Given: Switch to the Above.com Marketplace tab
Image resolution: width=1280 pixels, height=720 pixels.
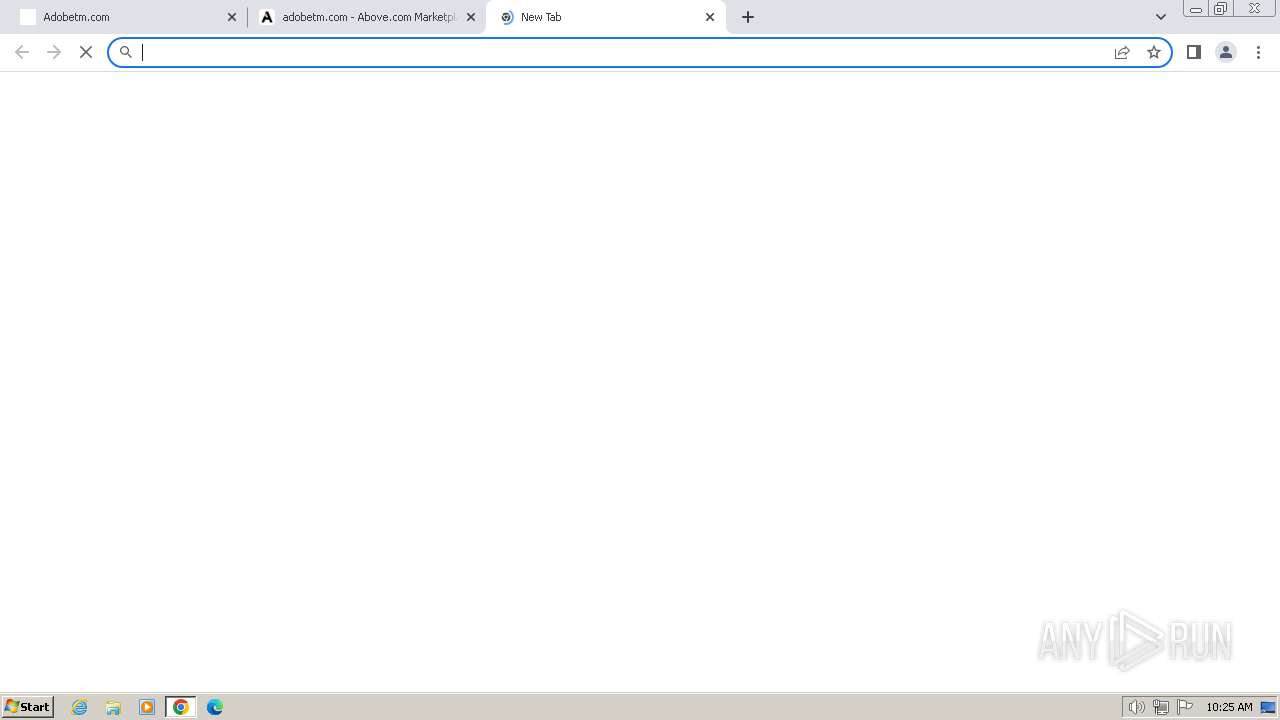Looking at the screenshot, I should click(x=366, y=17).
